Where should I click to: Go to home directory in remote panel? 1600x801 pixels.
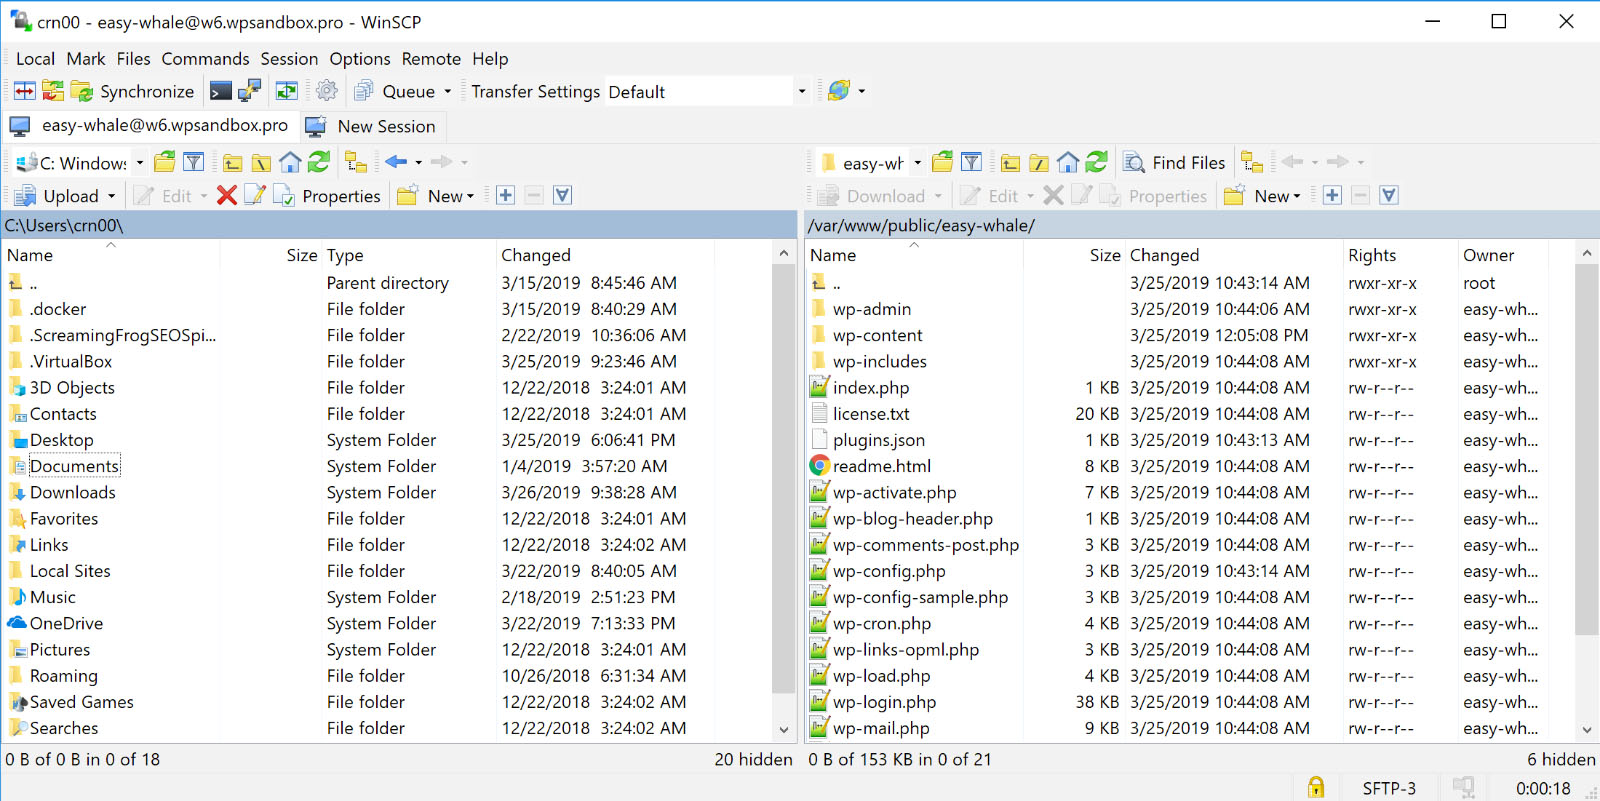point(1068,162)
